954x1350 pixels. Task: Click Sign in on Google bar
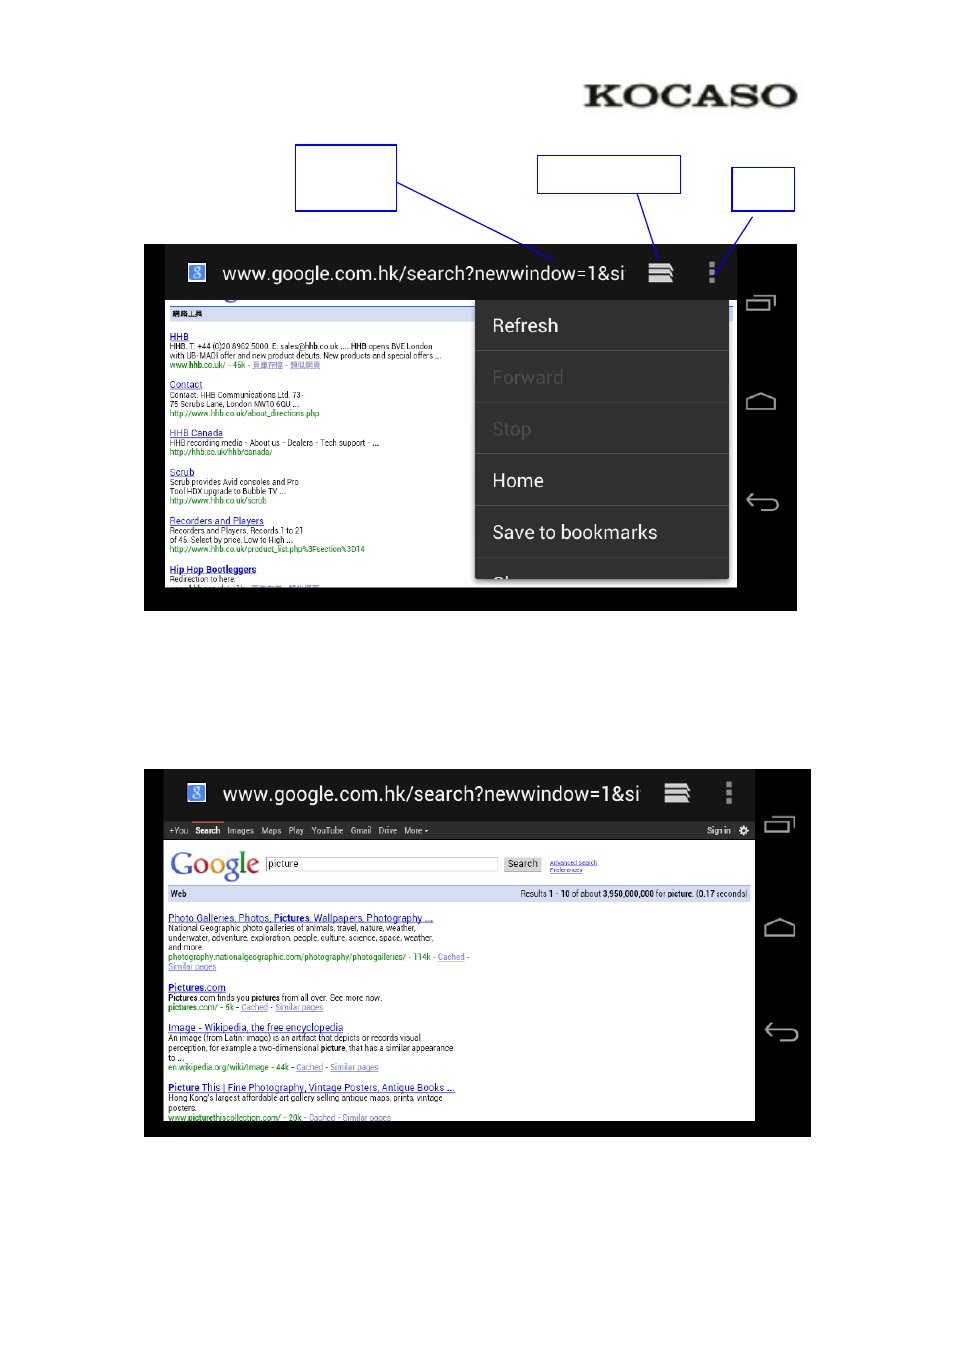[x=719, y=831]
